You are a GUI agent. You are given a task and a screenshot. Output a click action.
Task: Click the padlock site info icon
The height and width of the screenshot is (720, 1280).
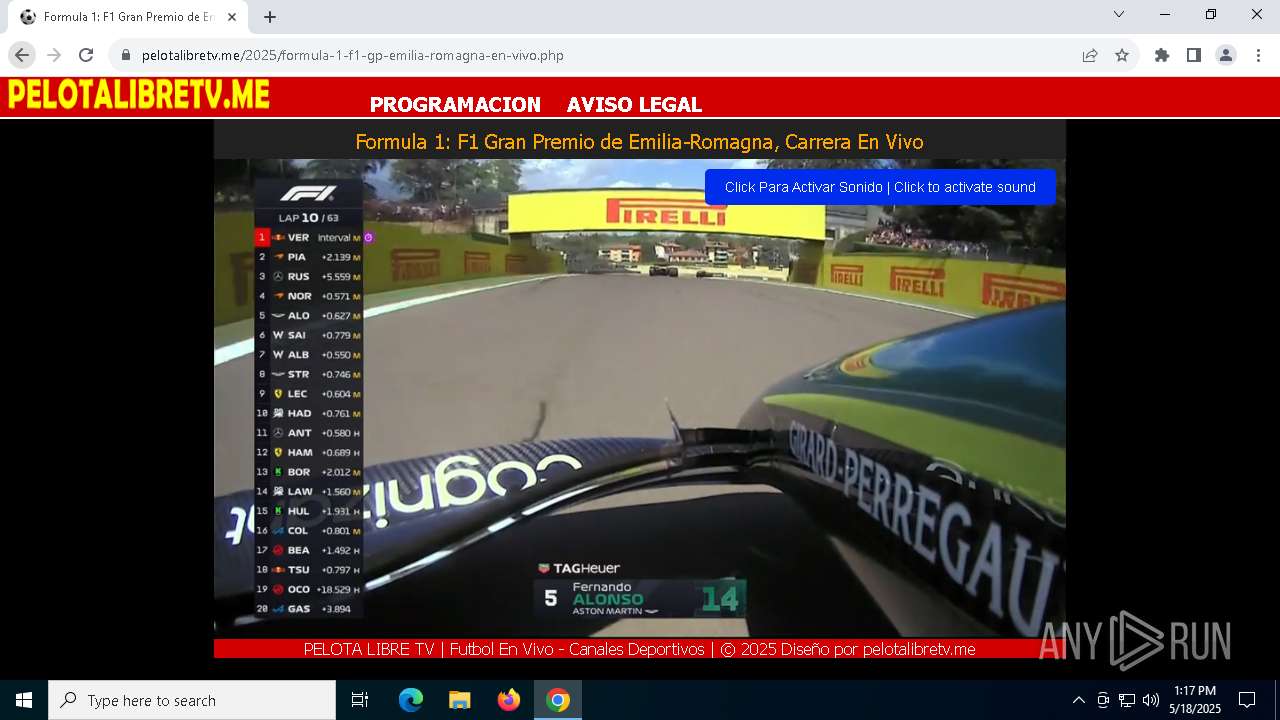(x=126, y=55)
